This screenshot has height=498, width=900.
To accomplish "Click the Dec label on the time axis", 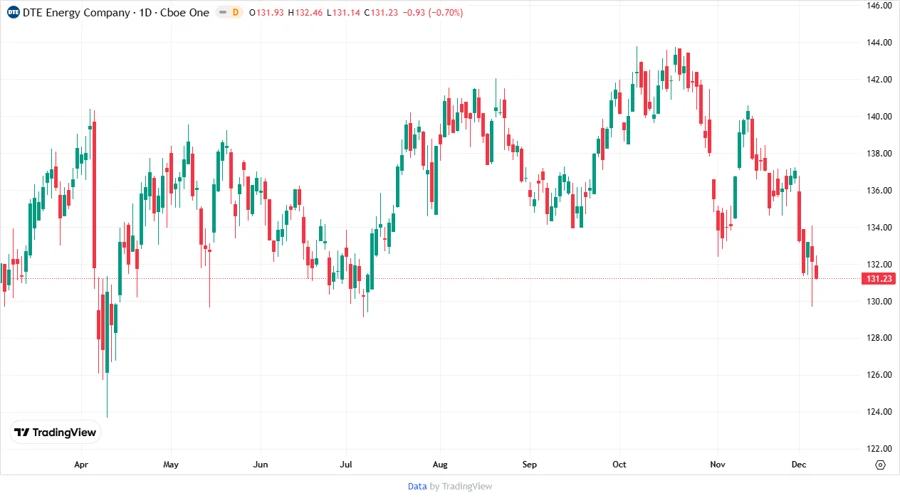I will (798, 465).
